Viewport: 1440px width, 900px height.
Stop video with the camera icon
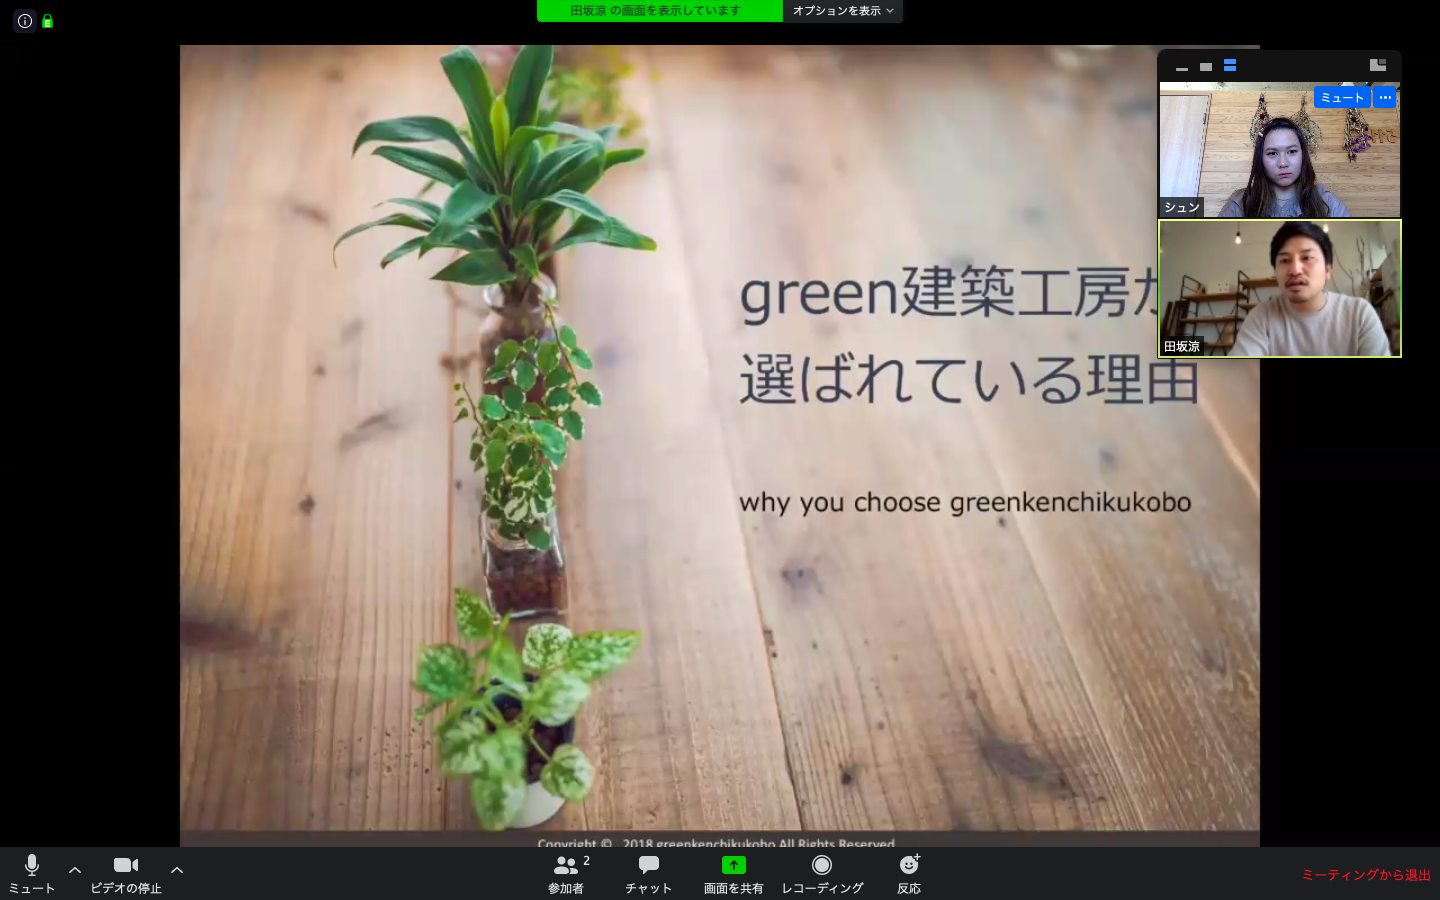(126, 866)
